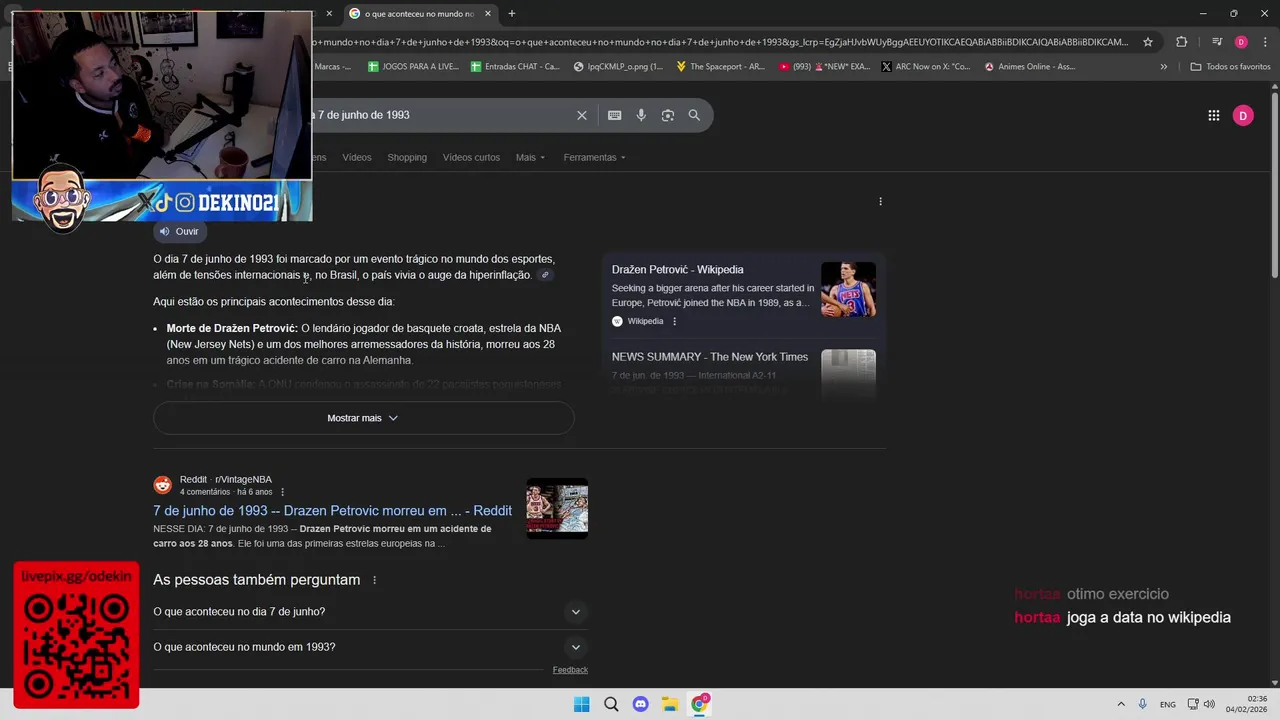This screenshot has height=720, width=1280.
Task: Open AI overview three-dot options
Action: click(880, 201)
